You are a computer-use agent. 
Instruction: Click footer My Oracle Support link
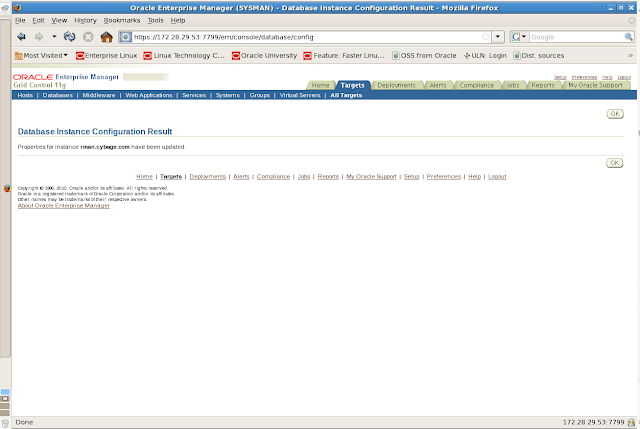point(371,176)
